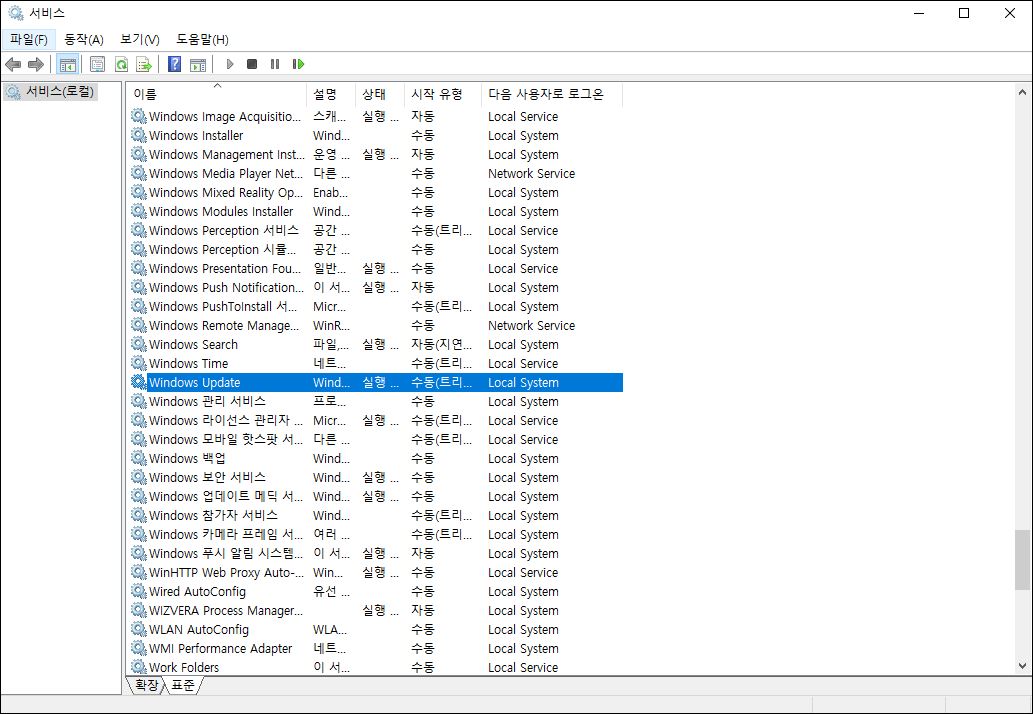Screen dimensions: 1033x714
Task: Select Windows 모바일 핫스팟 service
Action: pos(376,439)
